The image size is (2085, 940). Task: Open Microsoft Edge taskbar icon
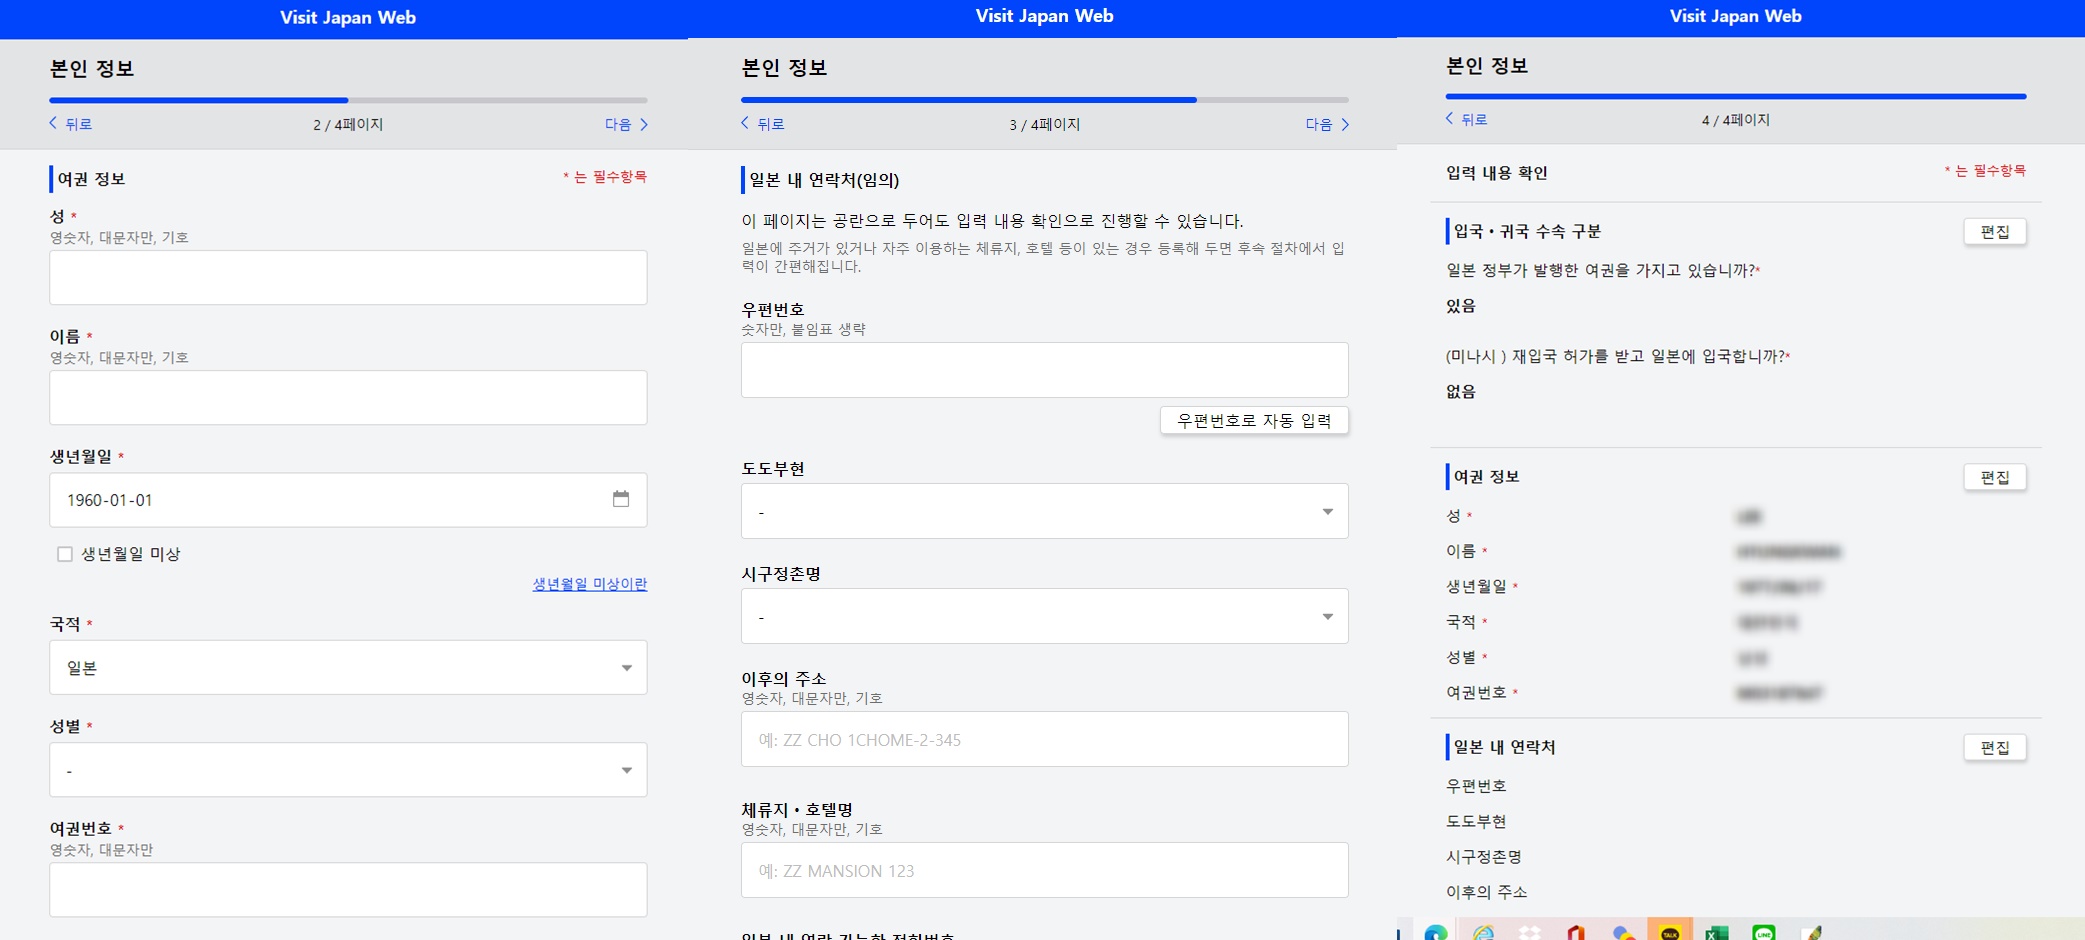(1436, 932)
